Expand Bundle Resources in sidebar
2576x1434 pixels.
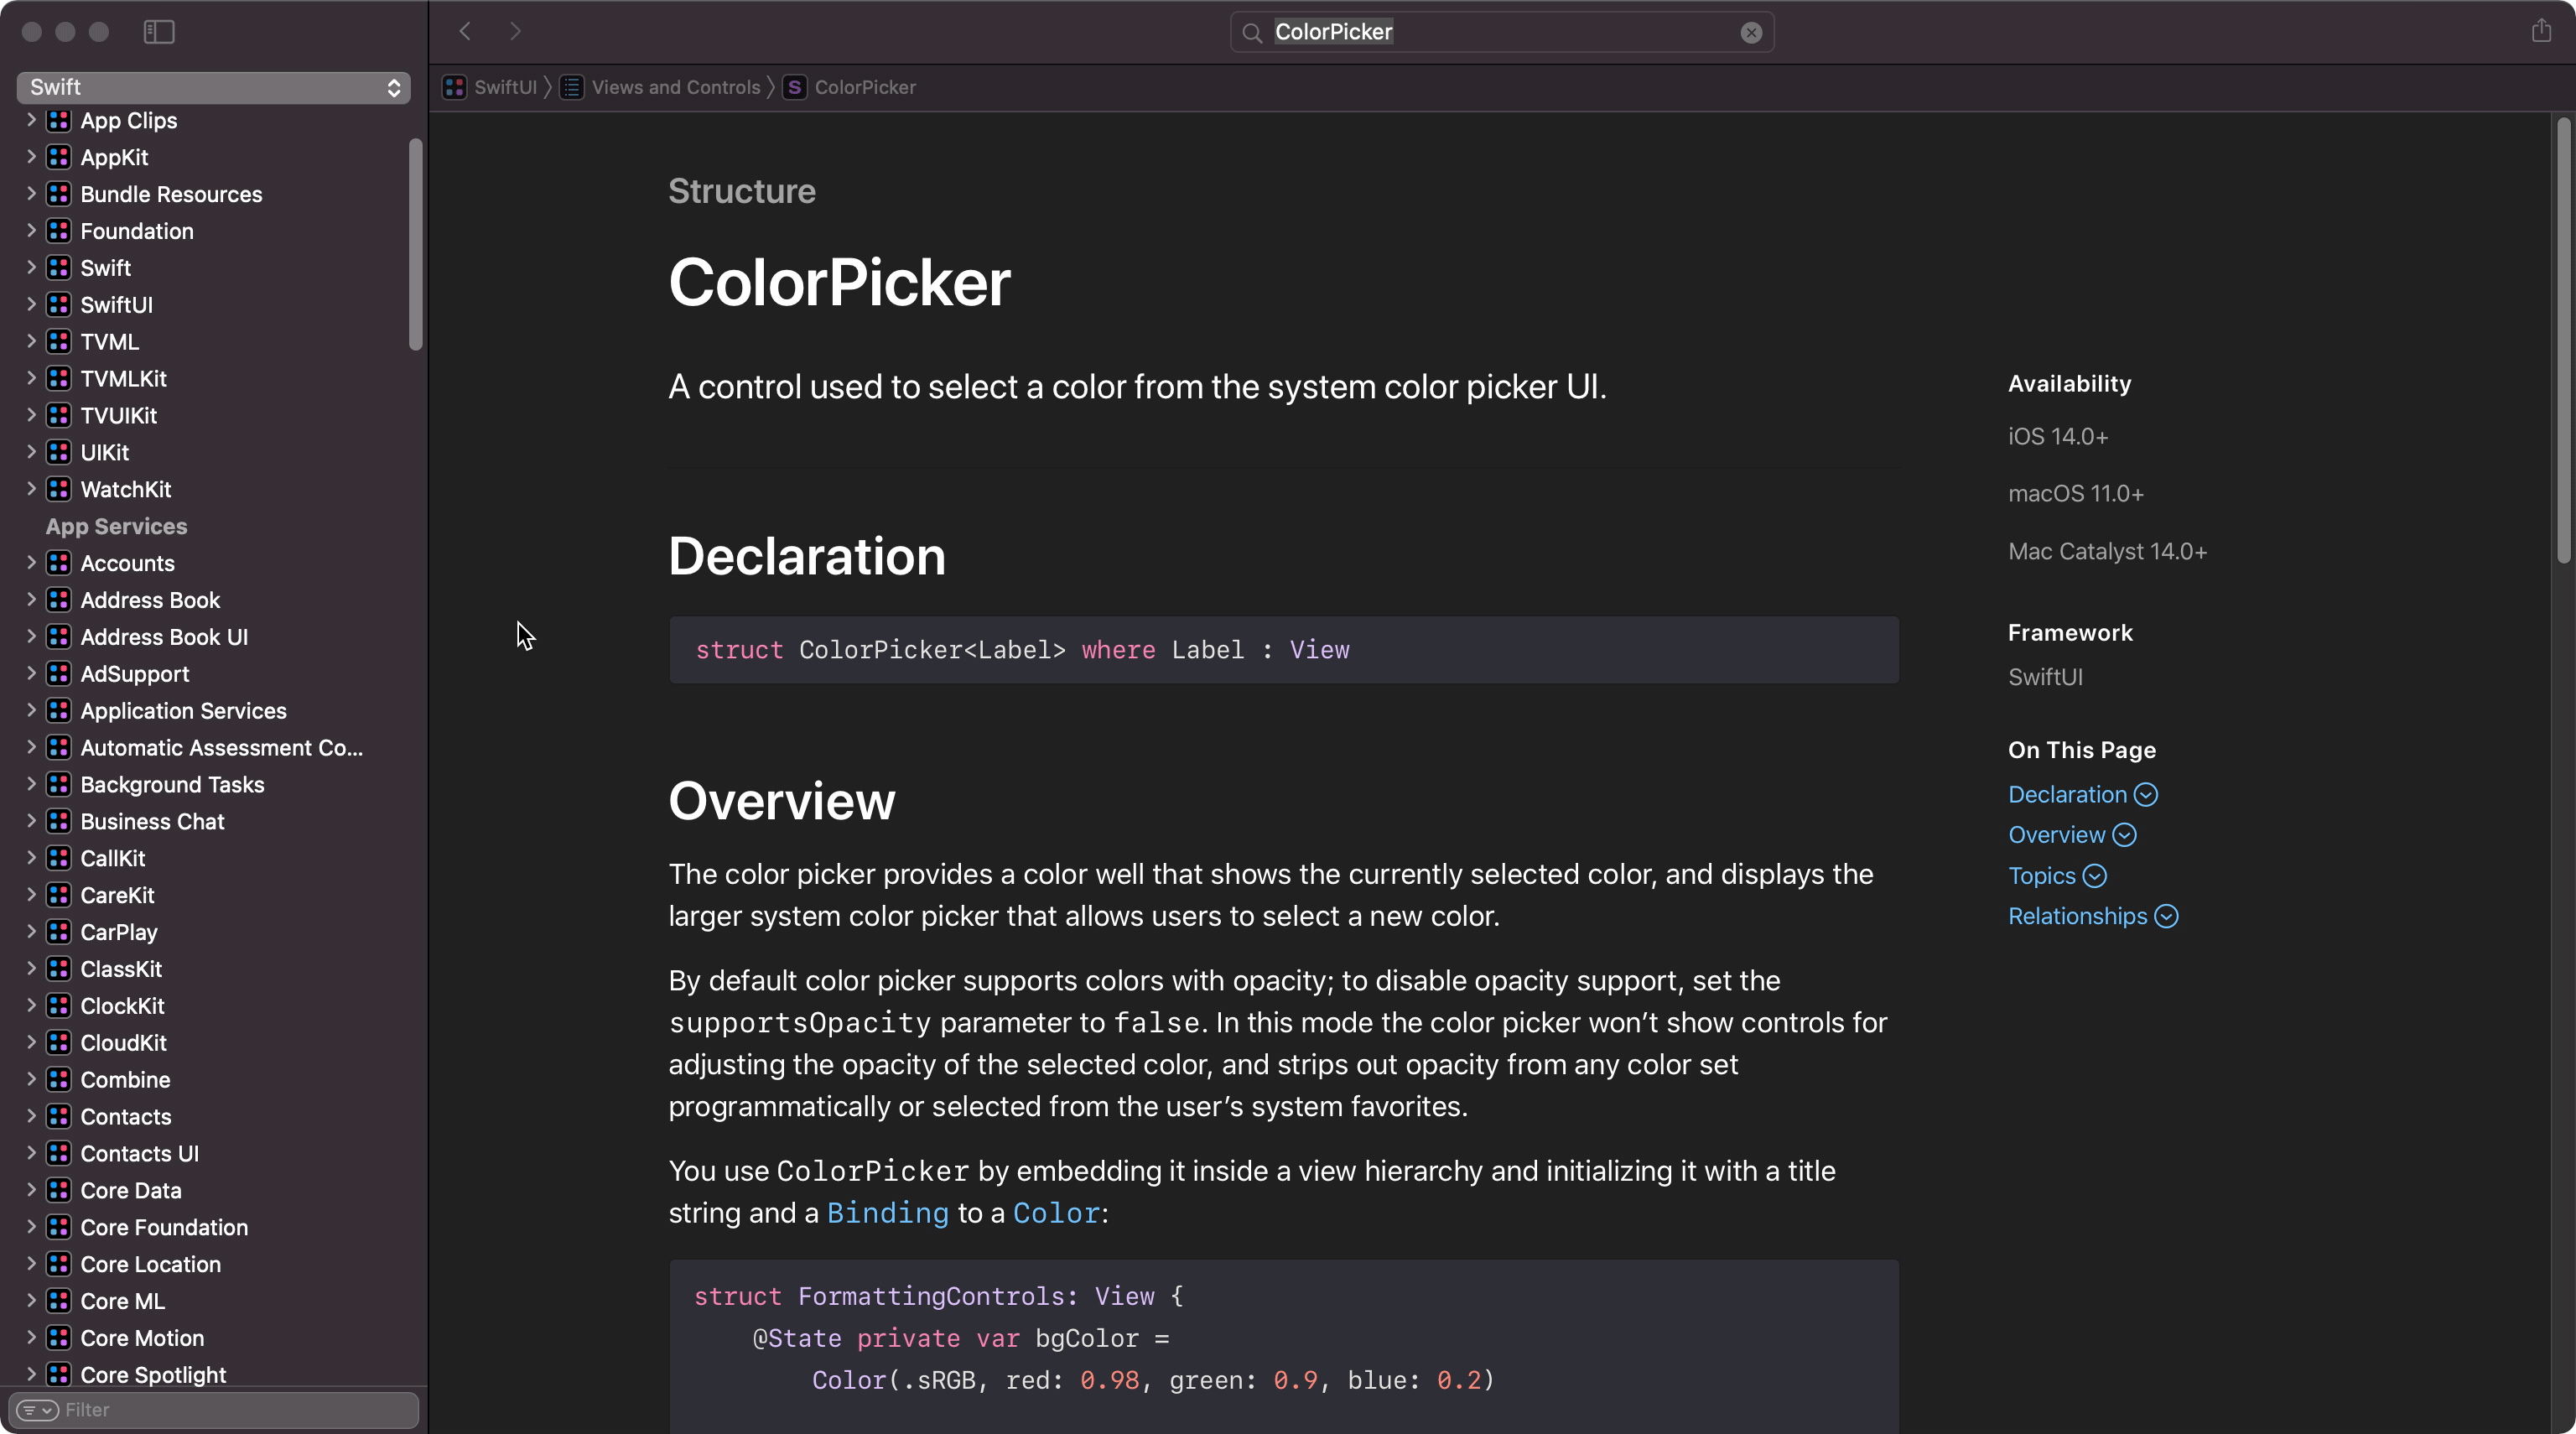point(31,194)
